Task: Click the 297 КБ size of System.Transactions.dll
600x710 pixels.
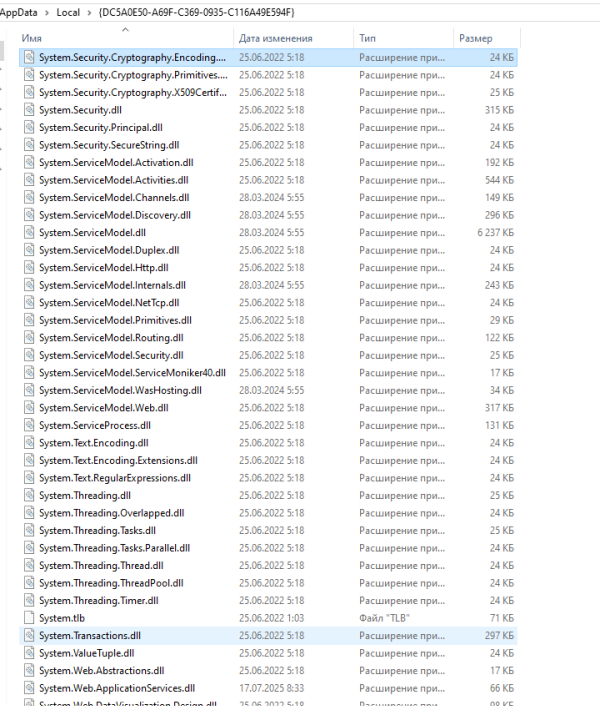Action: tap(499, 636)
